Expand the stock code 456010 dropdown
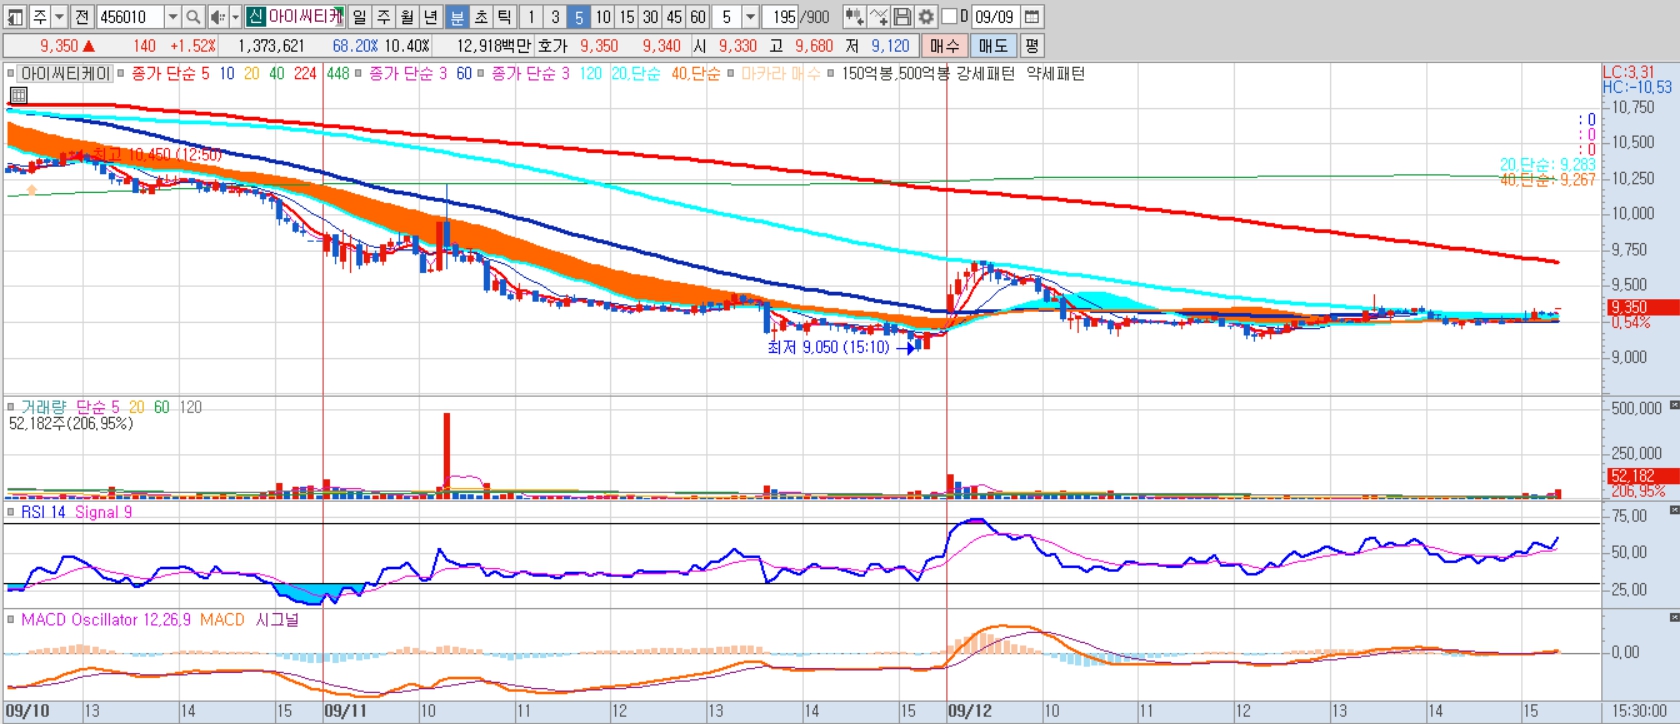The width and height of the screenshot is (1680, 724). [172, 17]
